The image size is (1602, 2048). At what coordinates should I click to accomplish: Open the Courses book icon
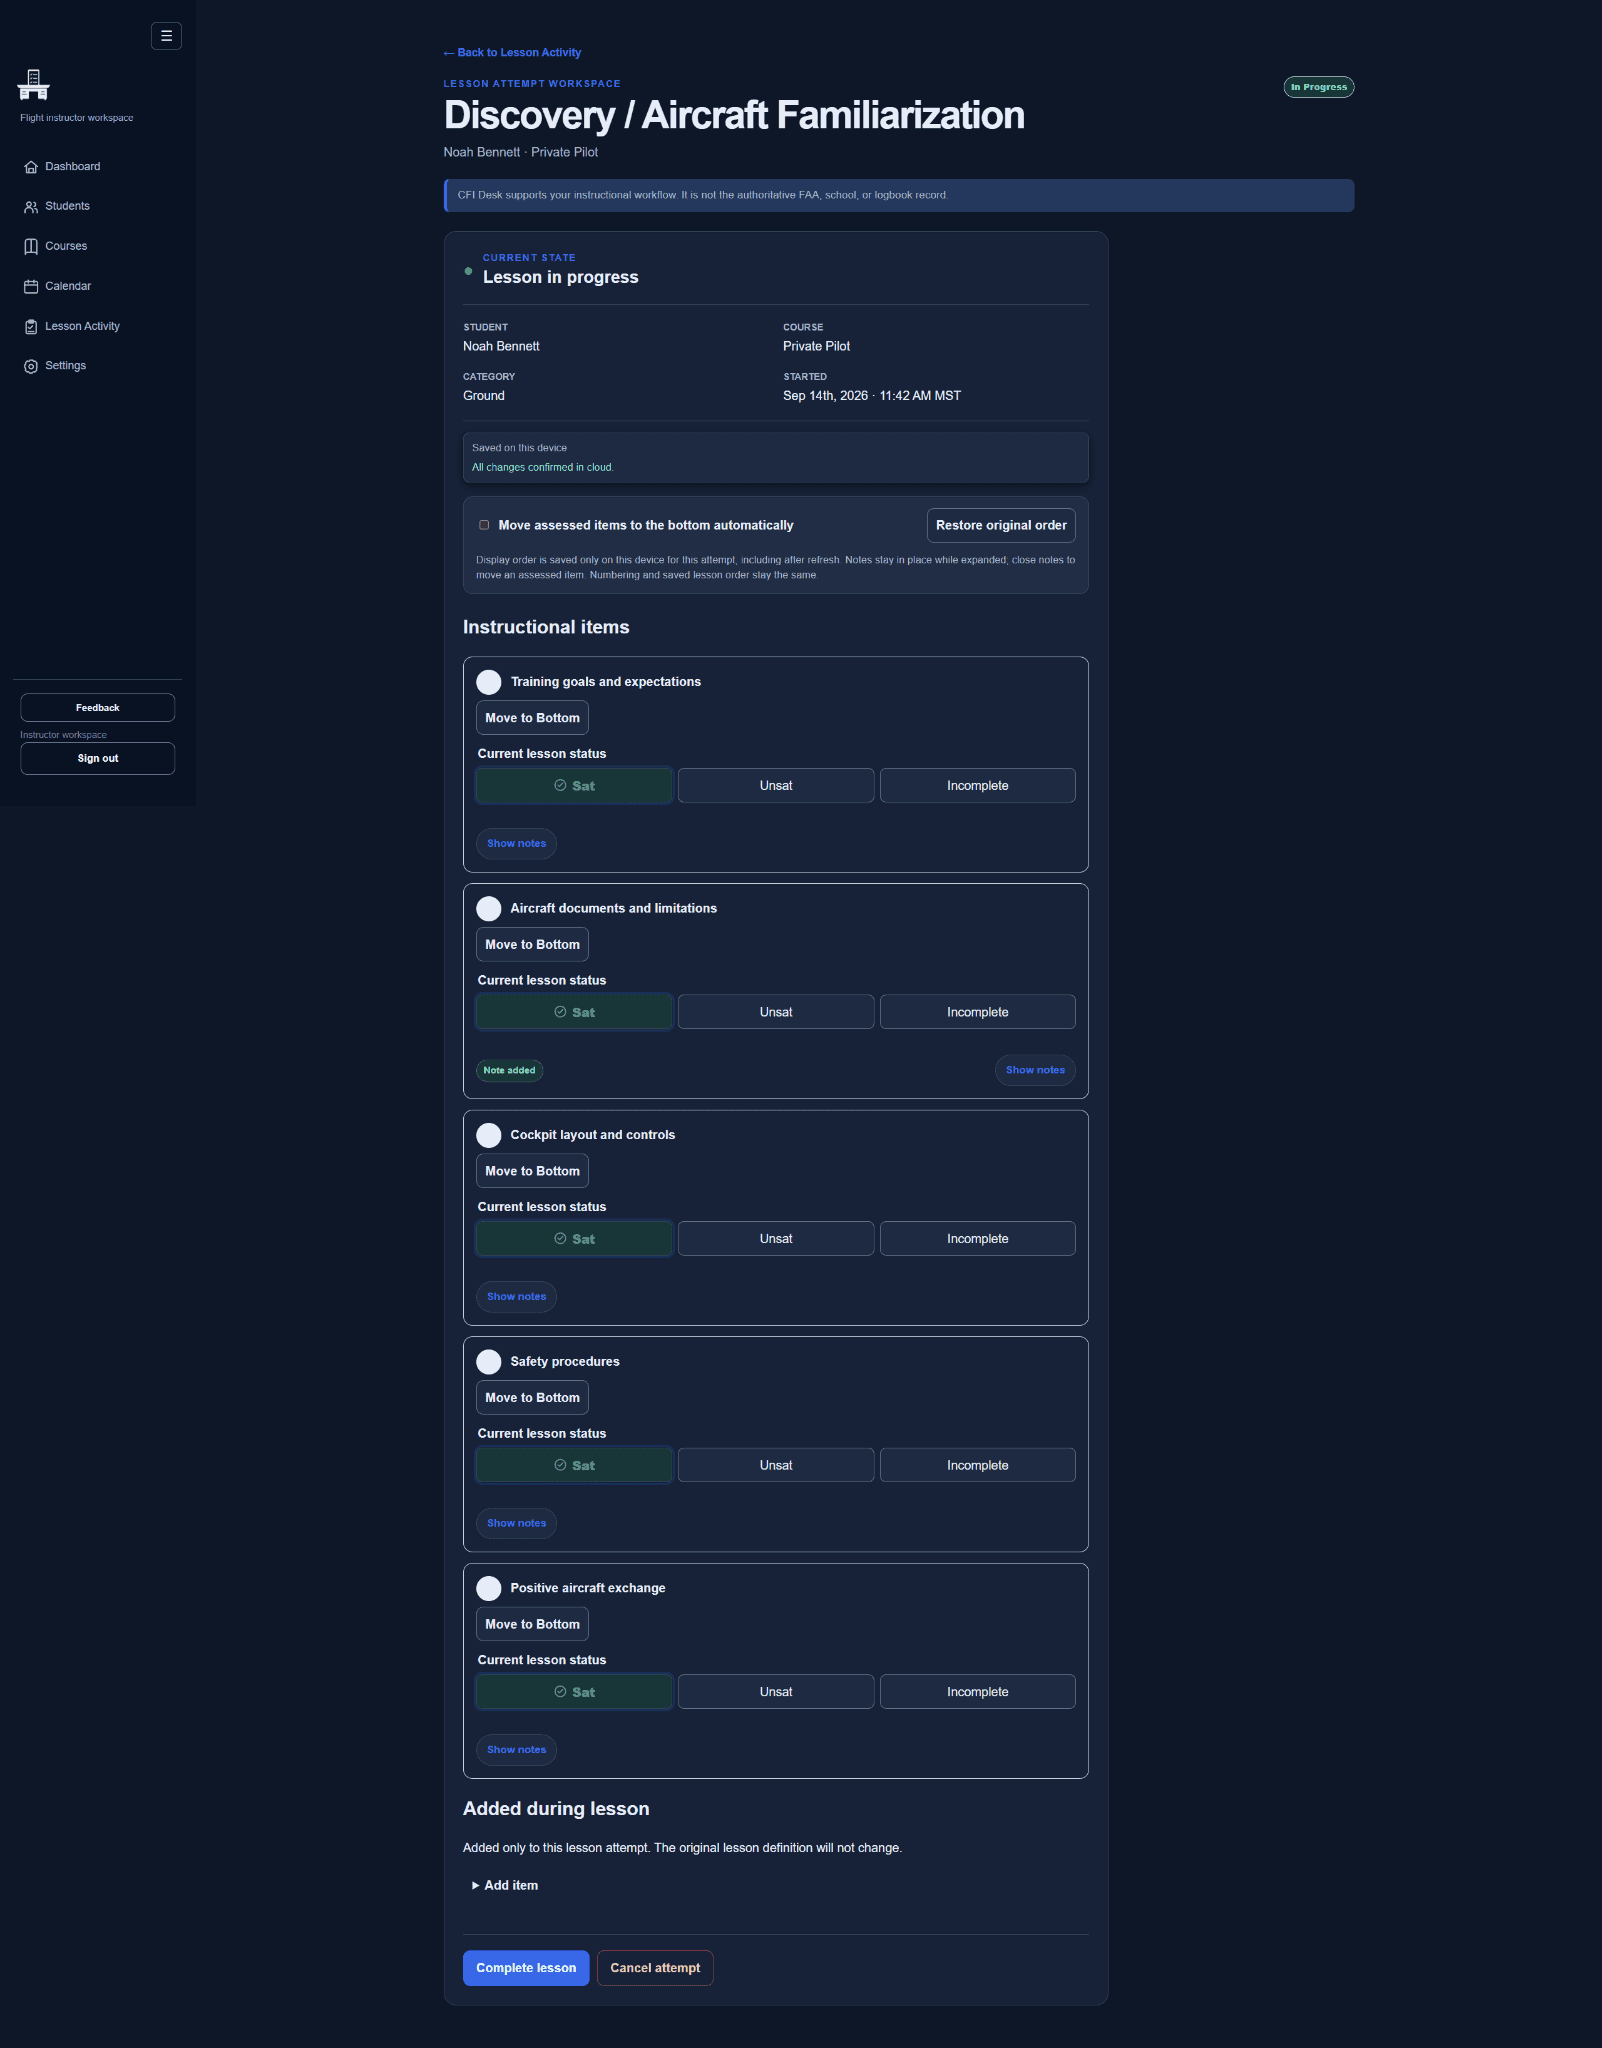coord(31,247)
